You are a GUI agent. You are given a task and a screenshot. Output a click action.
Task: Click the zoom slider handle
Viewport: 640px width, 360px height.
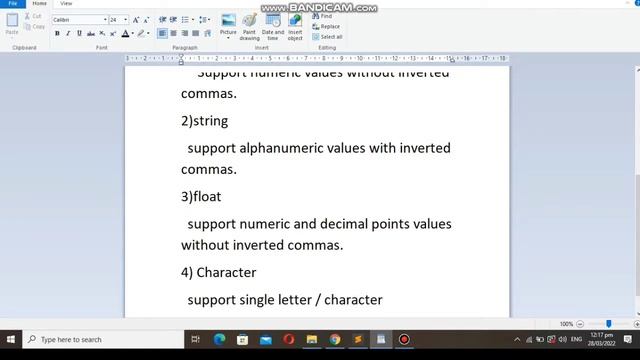(x=609, y=324)
